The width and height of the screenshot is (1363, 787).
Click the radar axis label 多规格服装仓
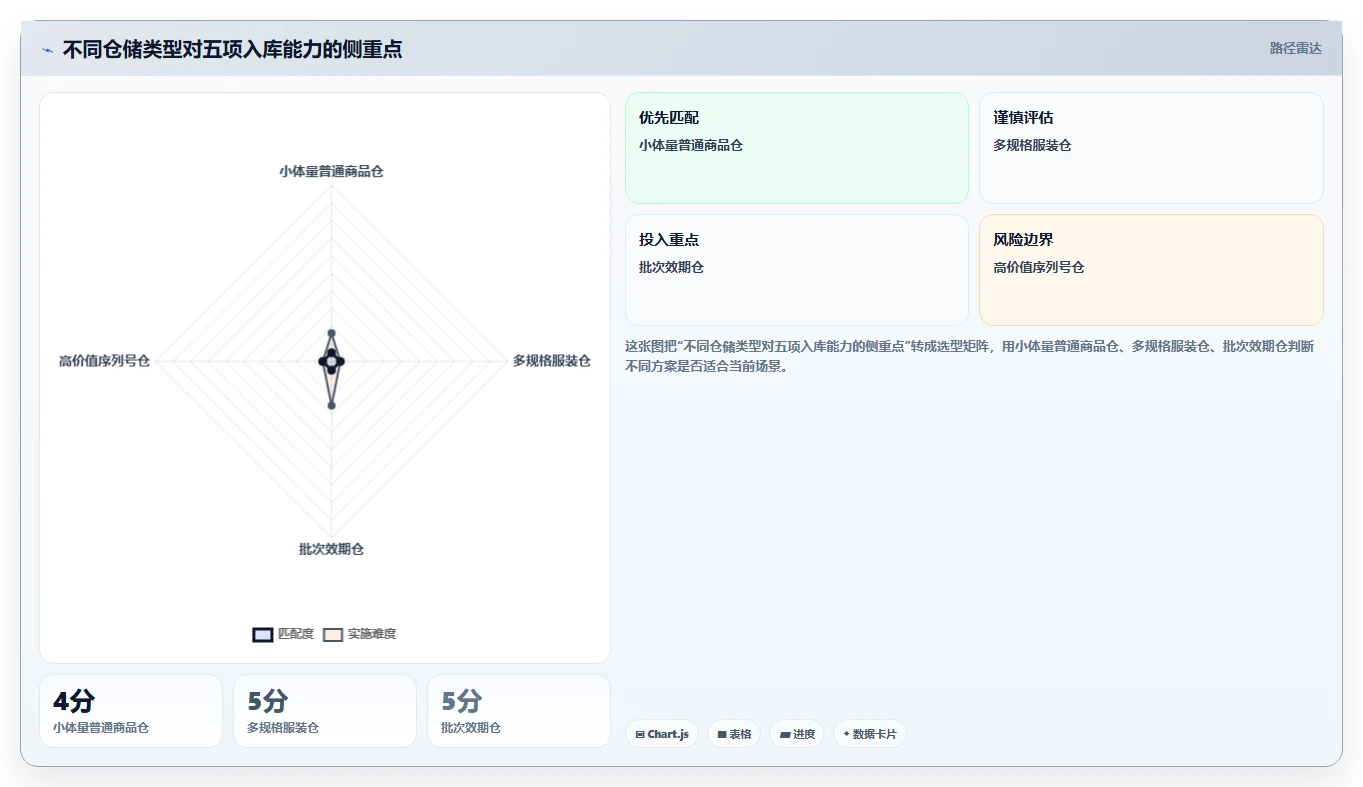pos(552,361)
